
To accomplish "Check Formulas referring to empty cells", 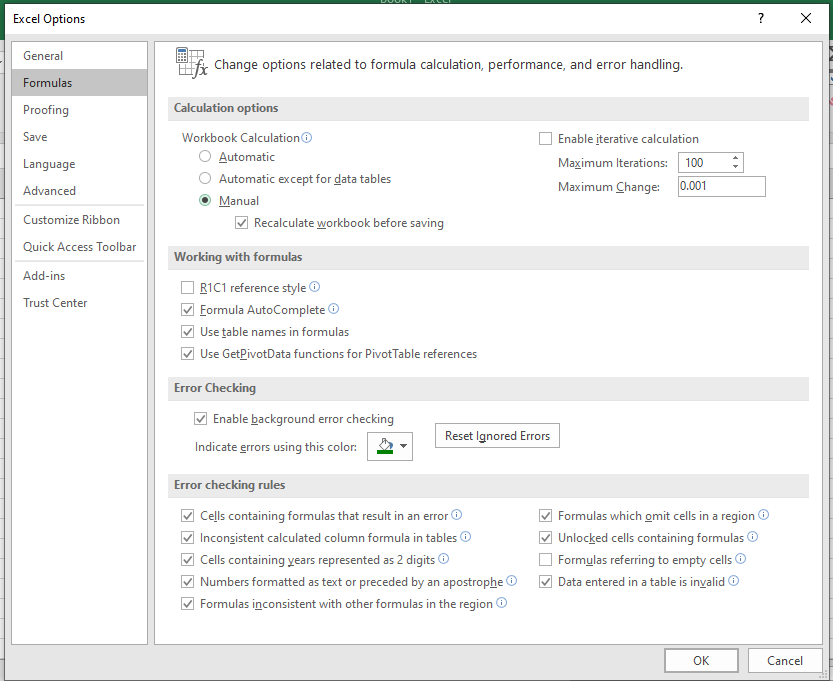I will (545, 560).
